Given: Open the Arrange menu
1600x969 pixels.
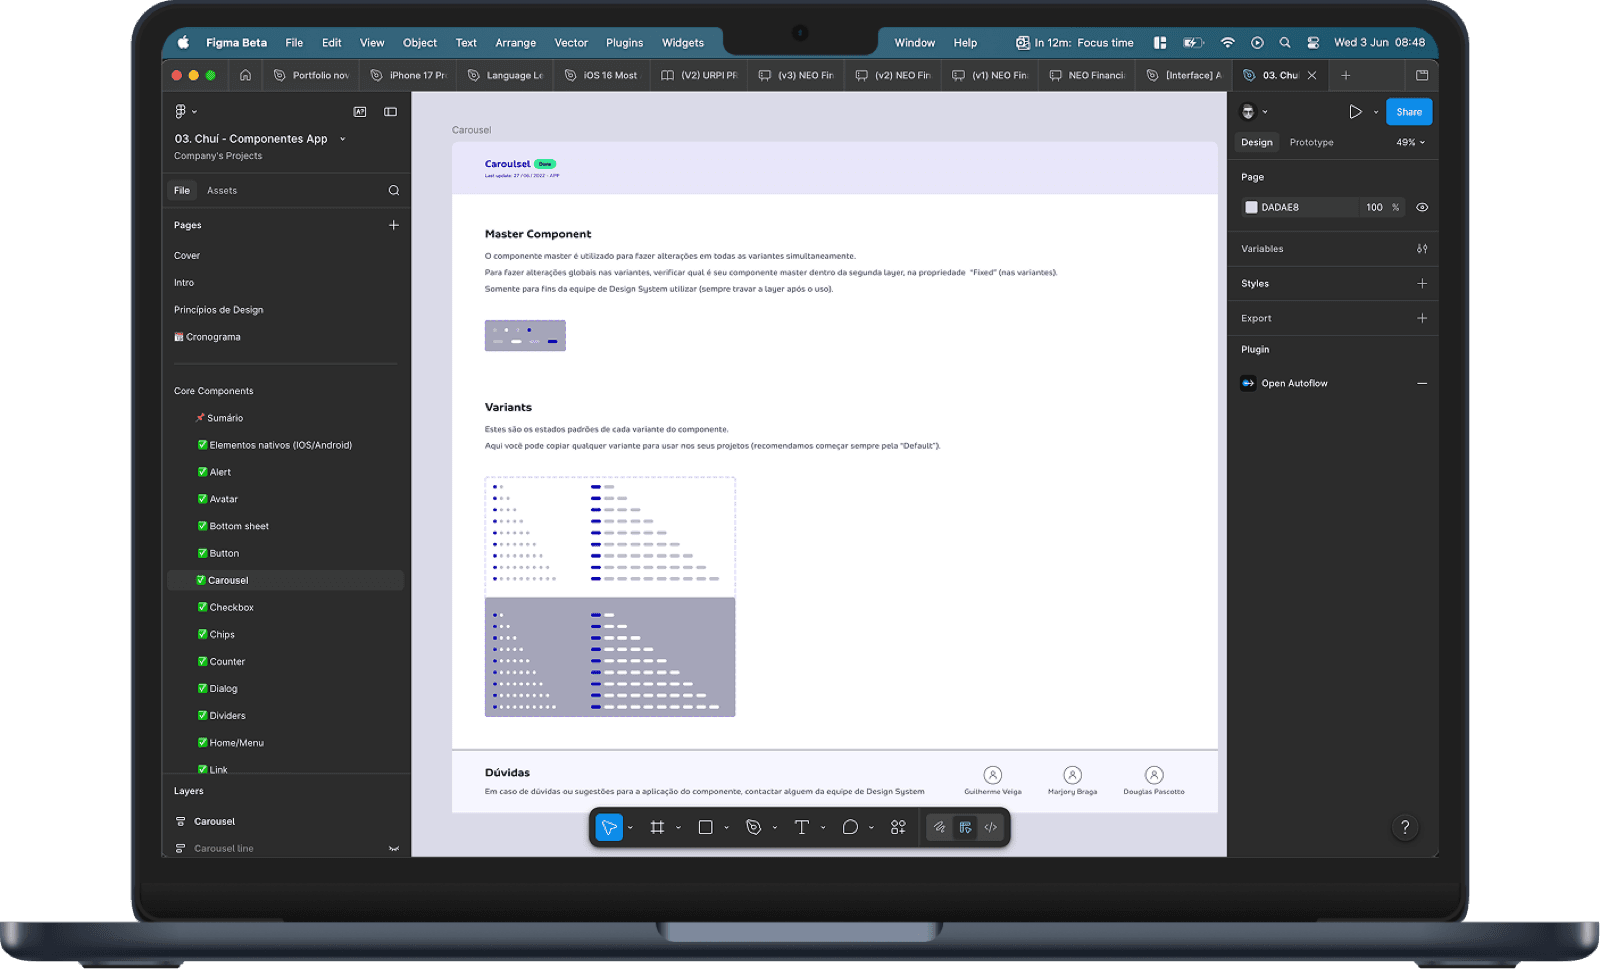Looking at the screenshot, I should tap(515, 43).
